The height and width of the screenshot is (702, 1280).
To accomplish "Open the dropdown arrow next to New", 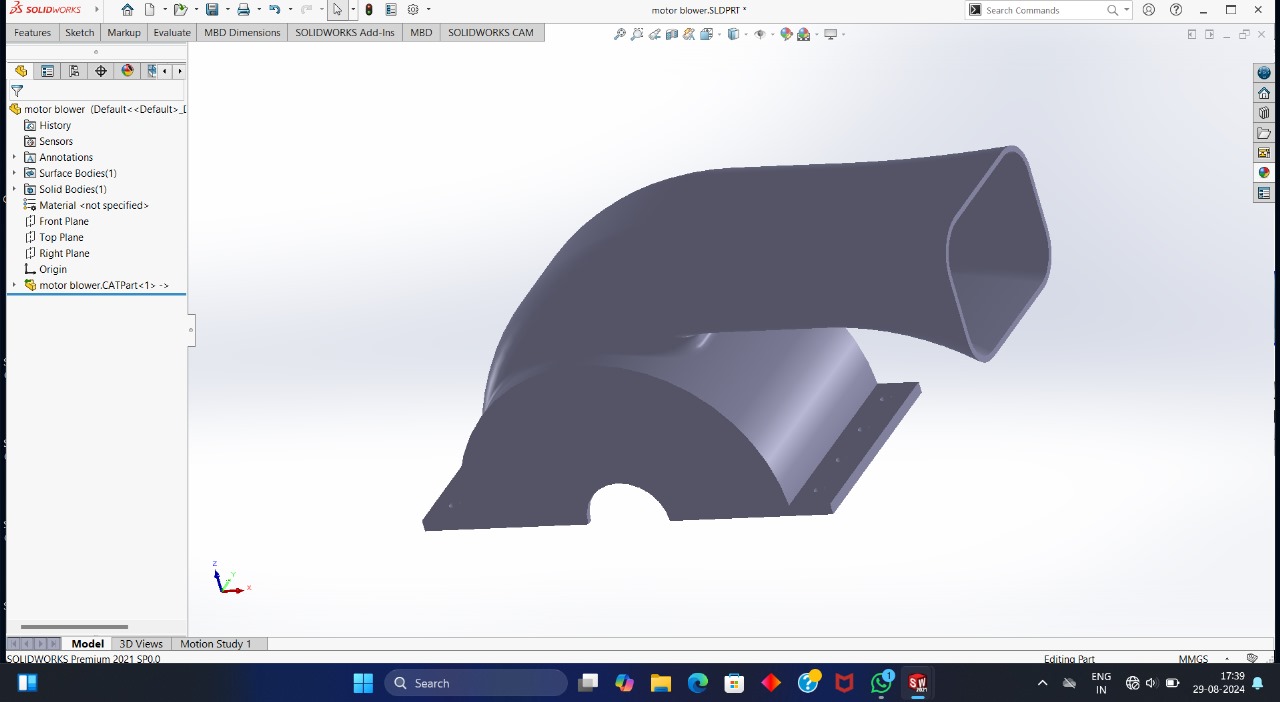I will [x=163, y=10].
